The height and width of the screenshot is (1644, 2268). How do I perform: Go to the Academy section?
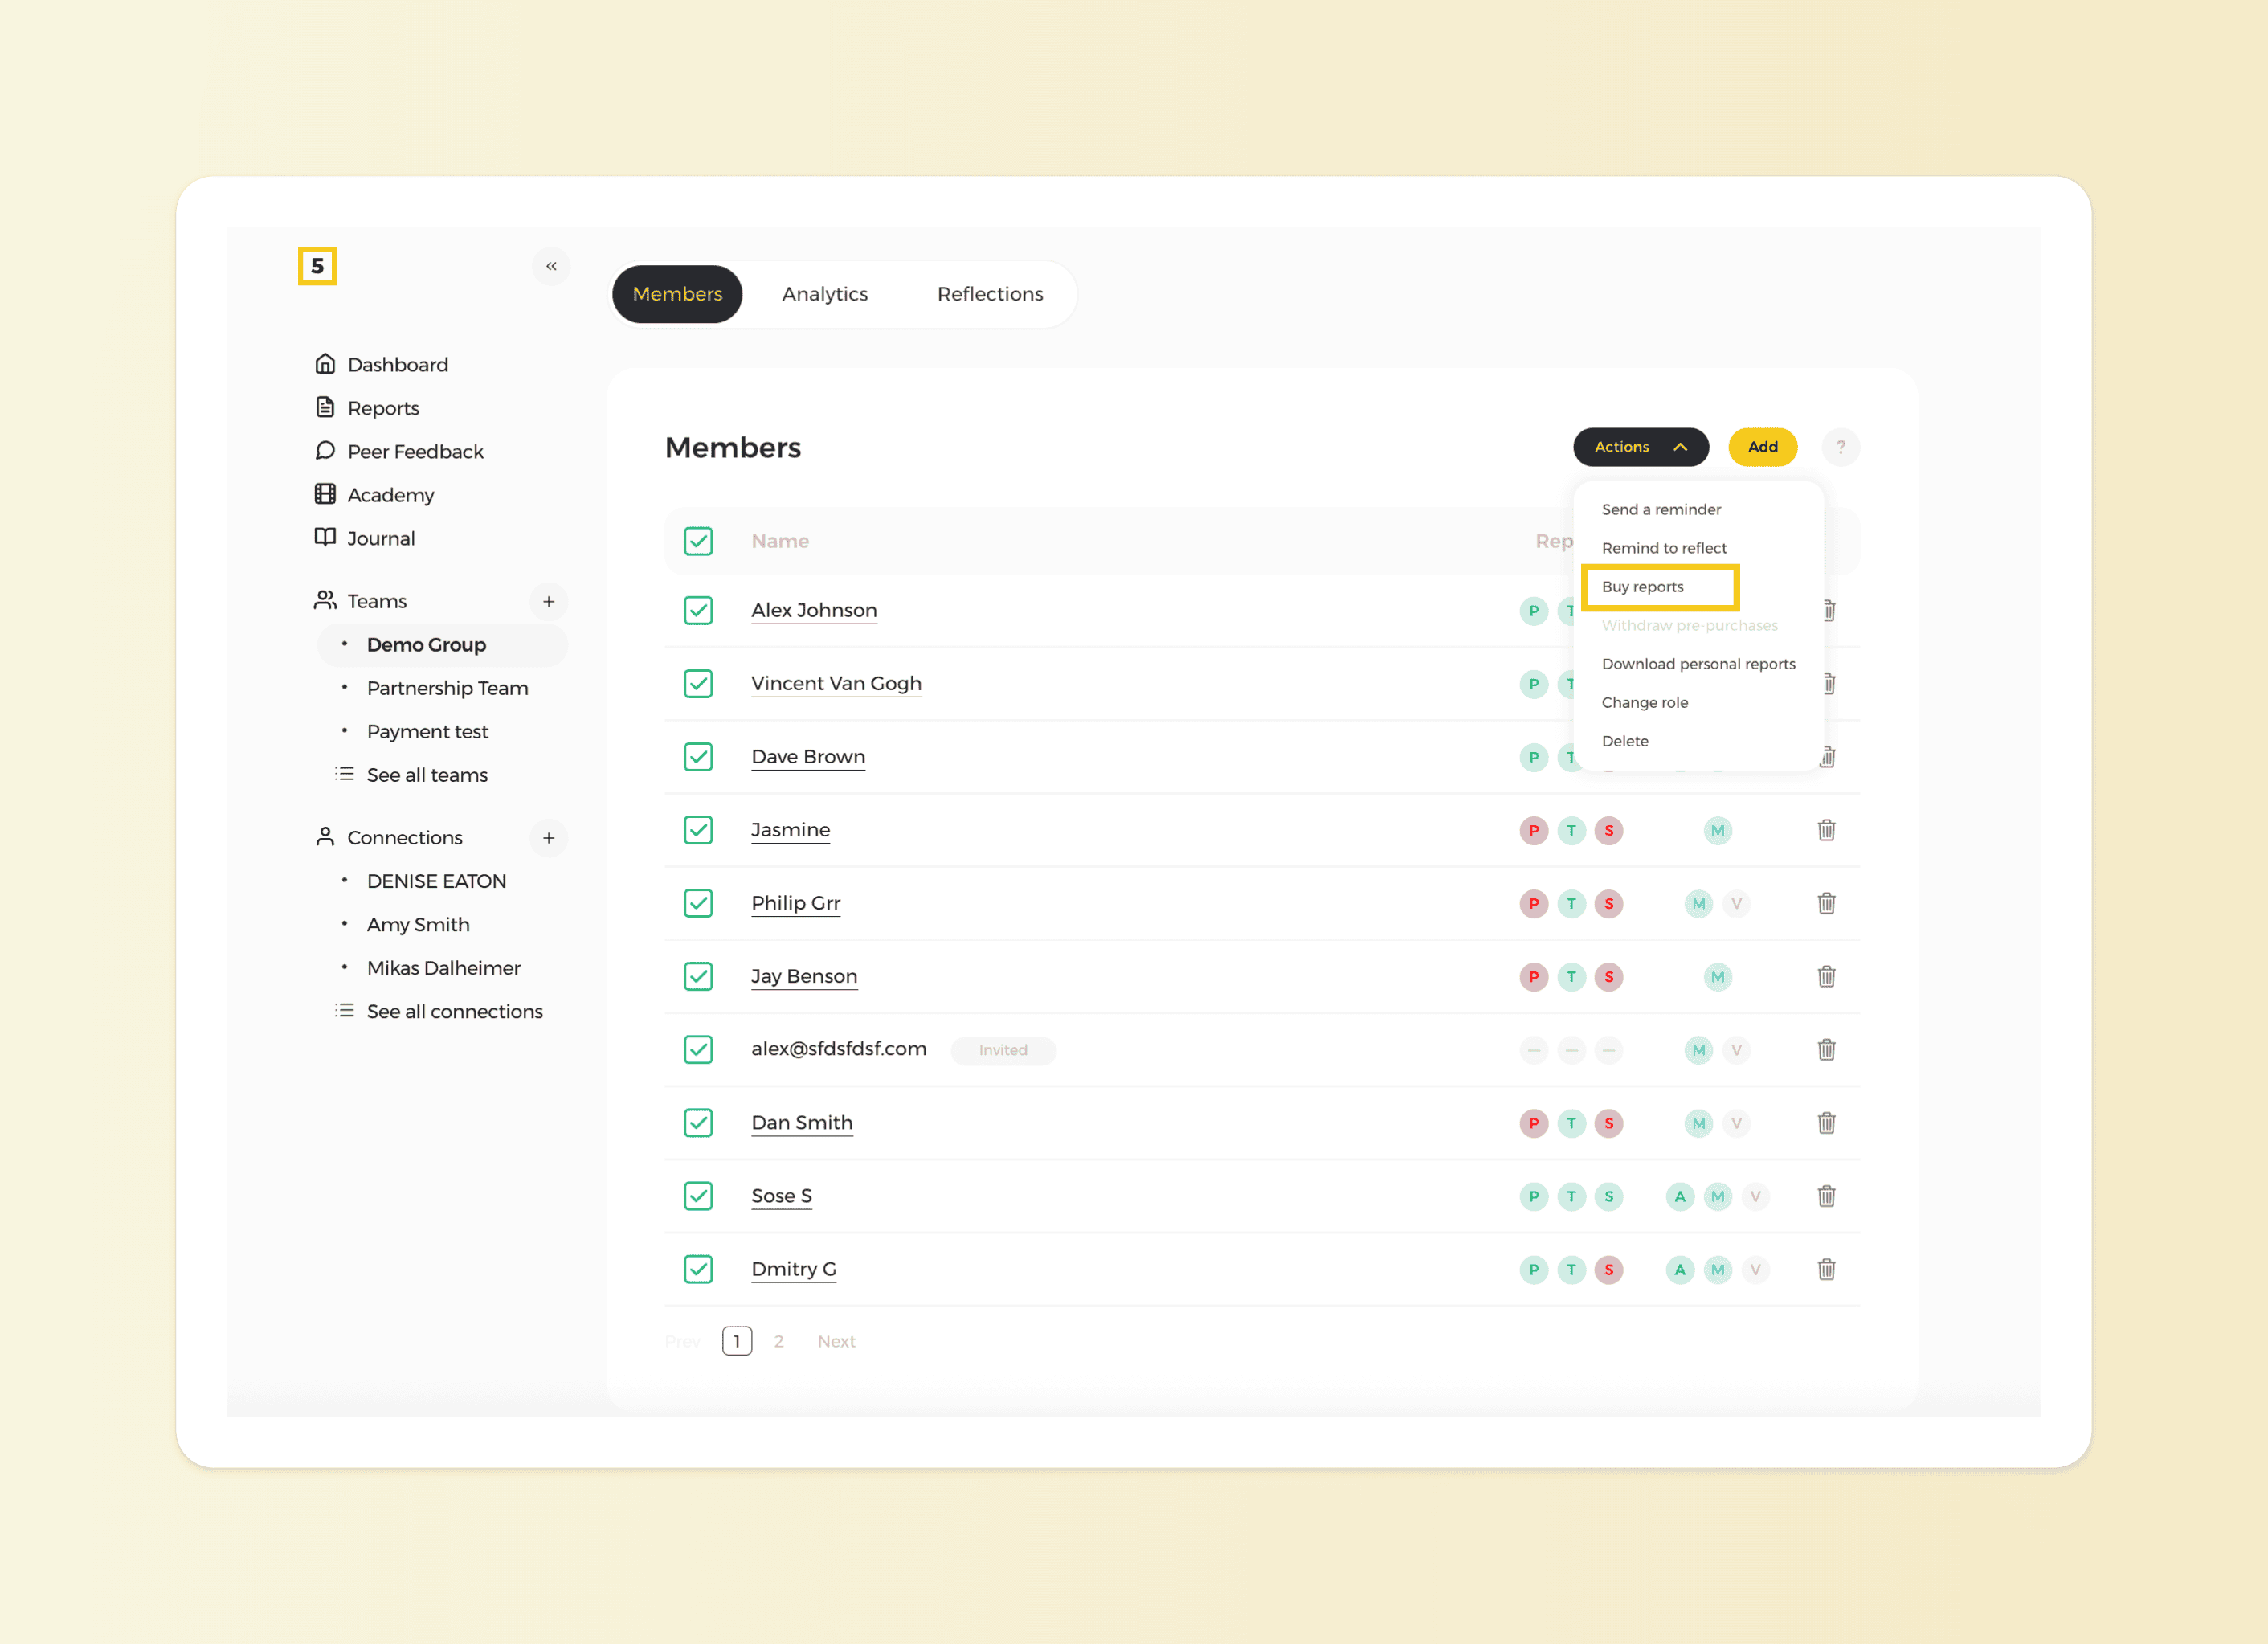tap(390, 495)
